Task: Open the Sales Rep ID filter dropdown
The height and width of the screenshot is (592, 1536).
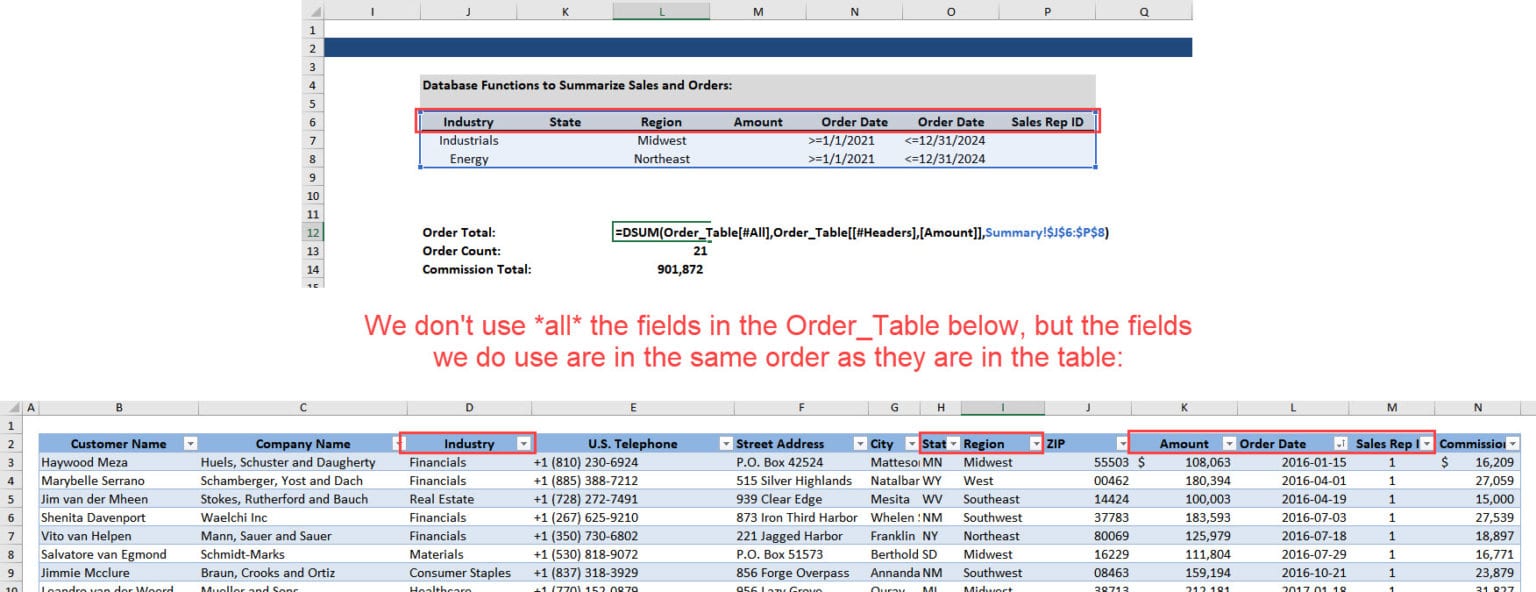Action: [1428, 443]
